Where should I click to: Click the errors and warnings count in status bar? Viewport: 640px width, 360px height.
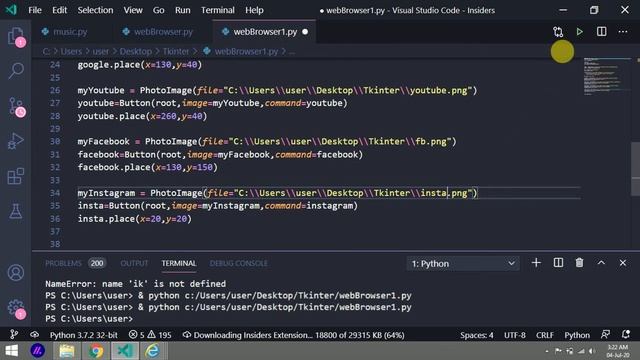tap(150, 335)
